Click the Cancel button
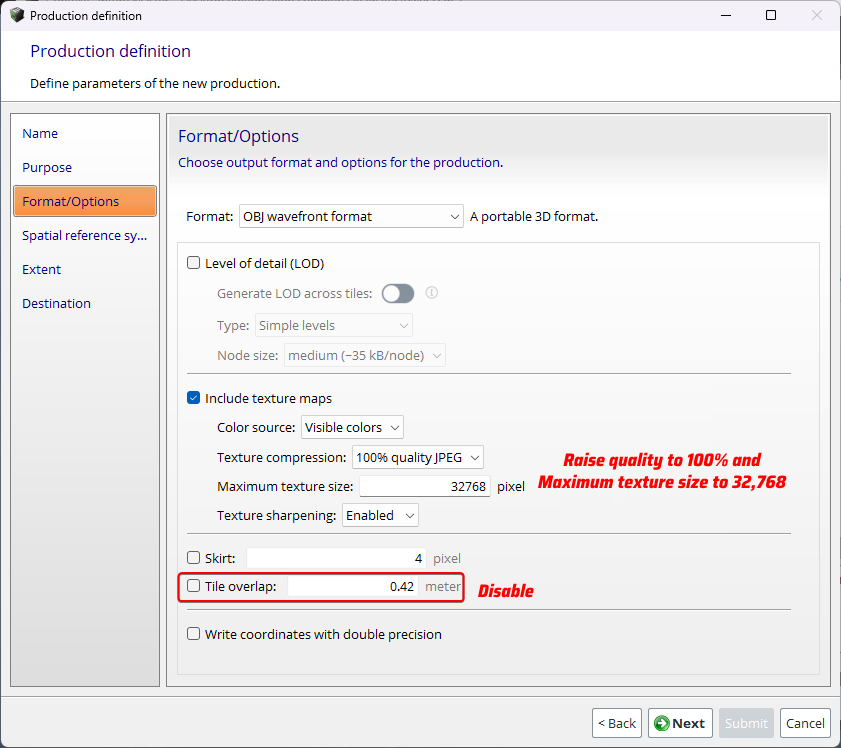This screenshot has width=841, height=748. pos(805,723)
